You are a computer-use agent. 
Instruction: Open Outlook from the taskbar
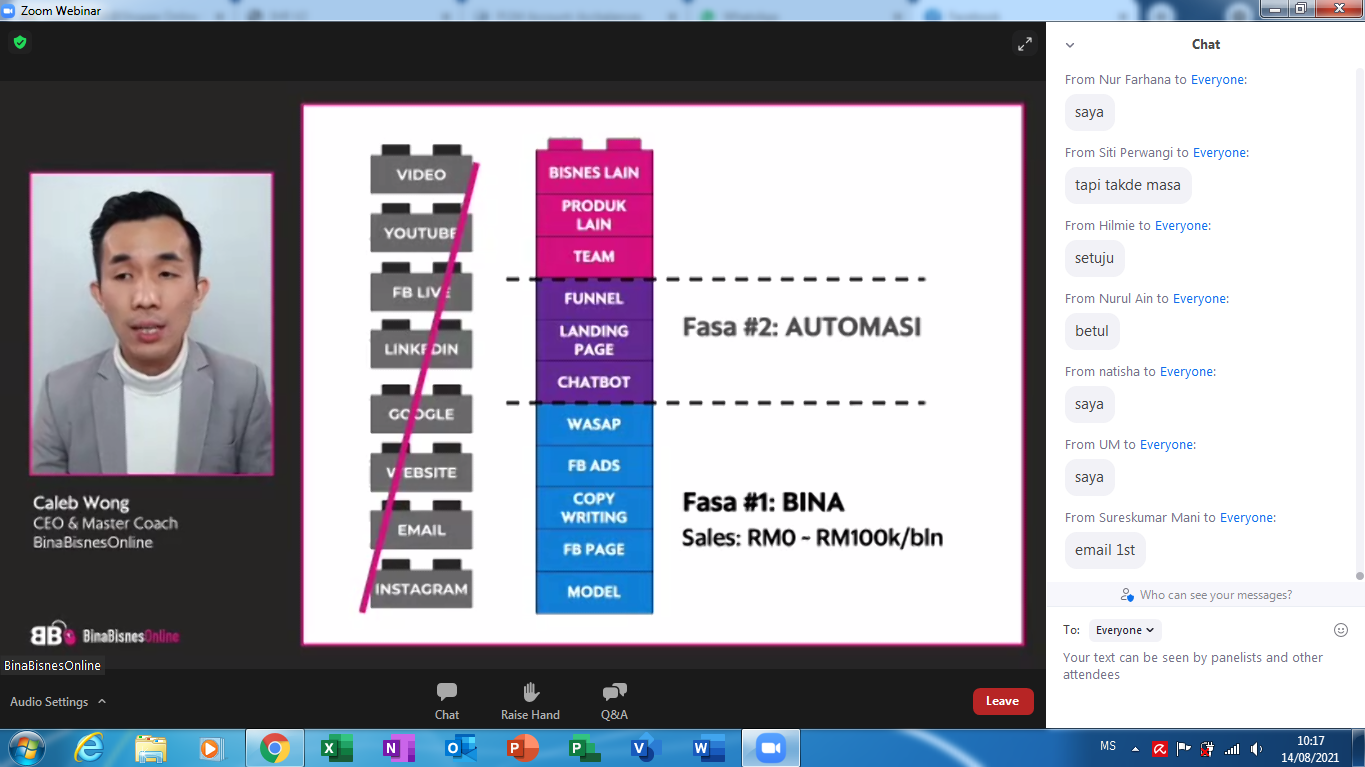pyautogui.click(x=460, y=748)
